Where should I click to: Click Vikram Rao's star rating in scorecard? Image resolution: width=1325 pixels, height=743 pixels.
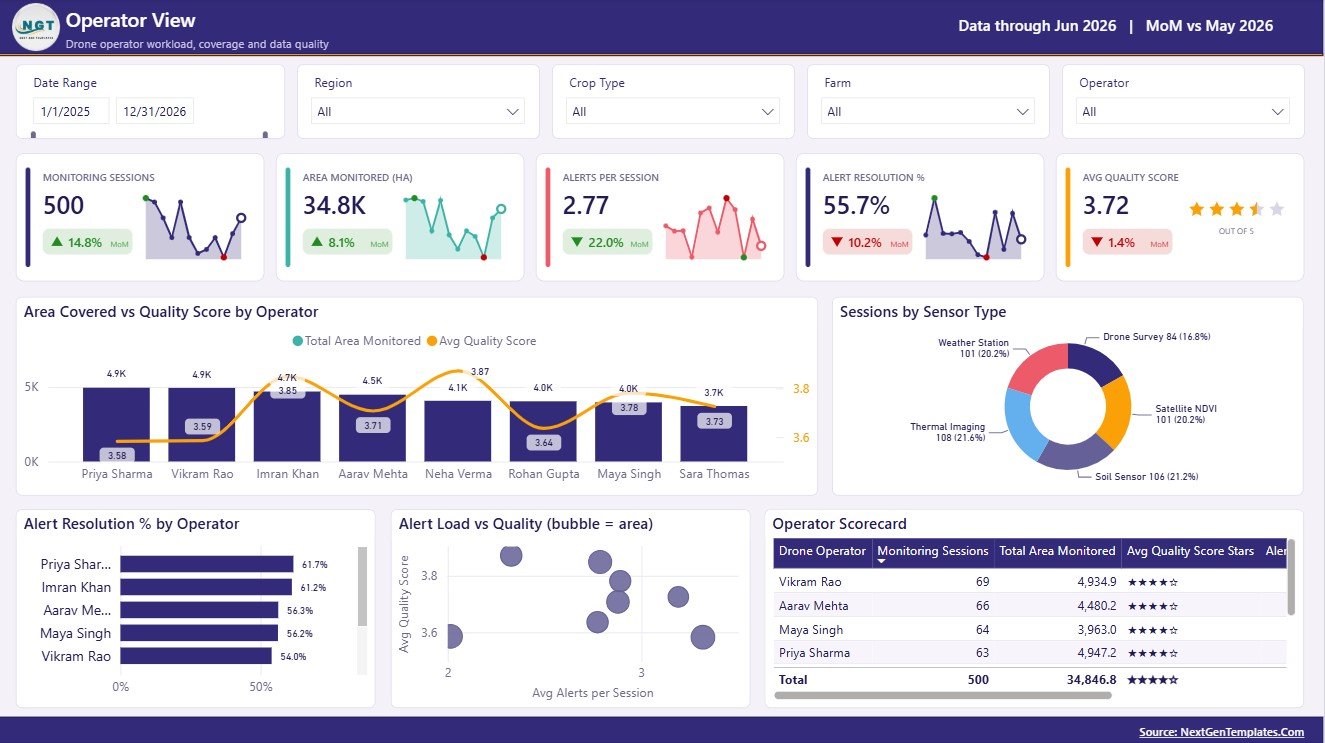(x=1153, y=582)
